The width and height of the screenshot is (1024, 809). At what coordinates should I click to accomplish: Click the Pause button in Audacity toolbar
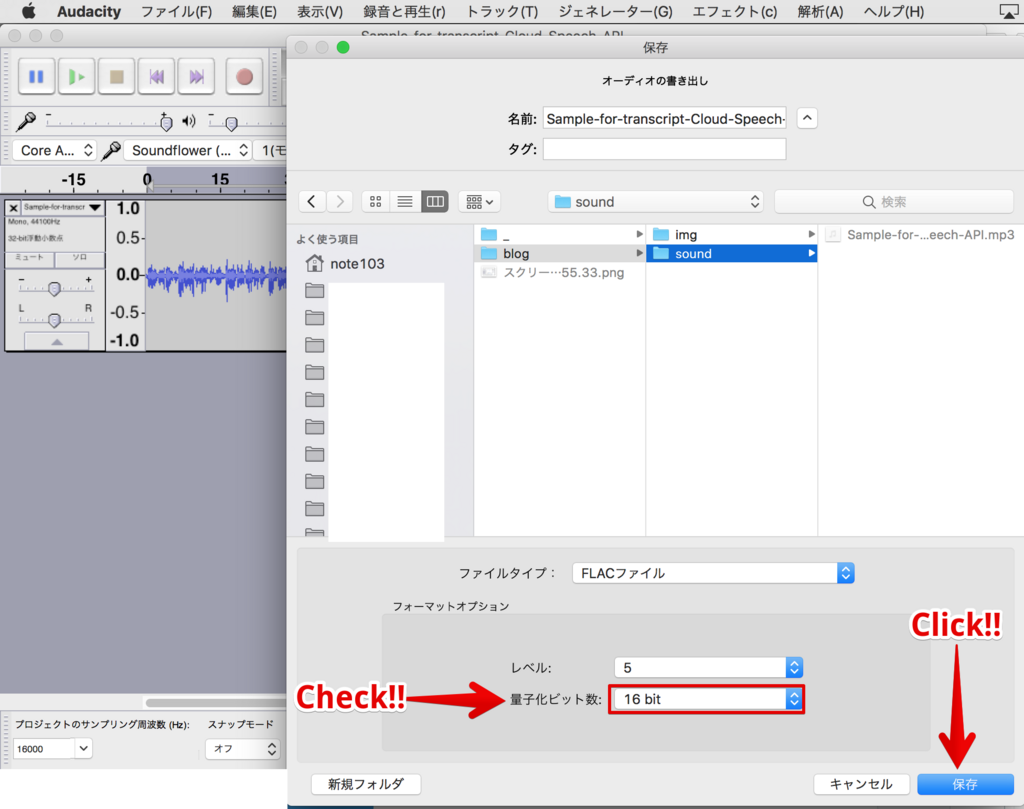(x=37, y=77)
